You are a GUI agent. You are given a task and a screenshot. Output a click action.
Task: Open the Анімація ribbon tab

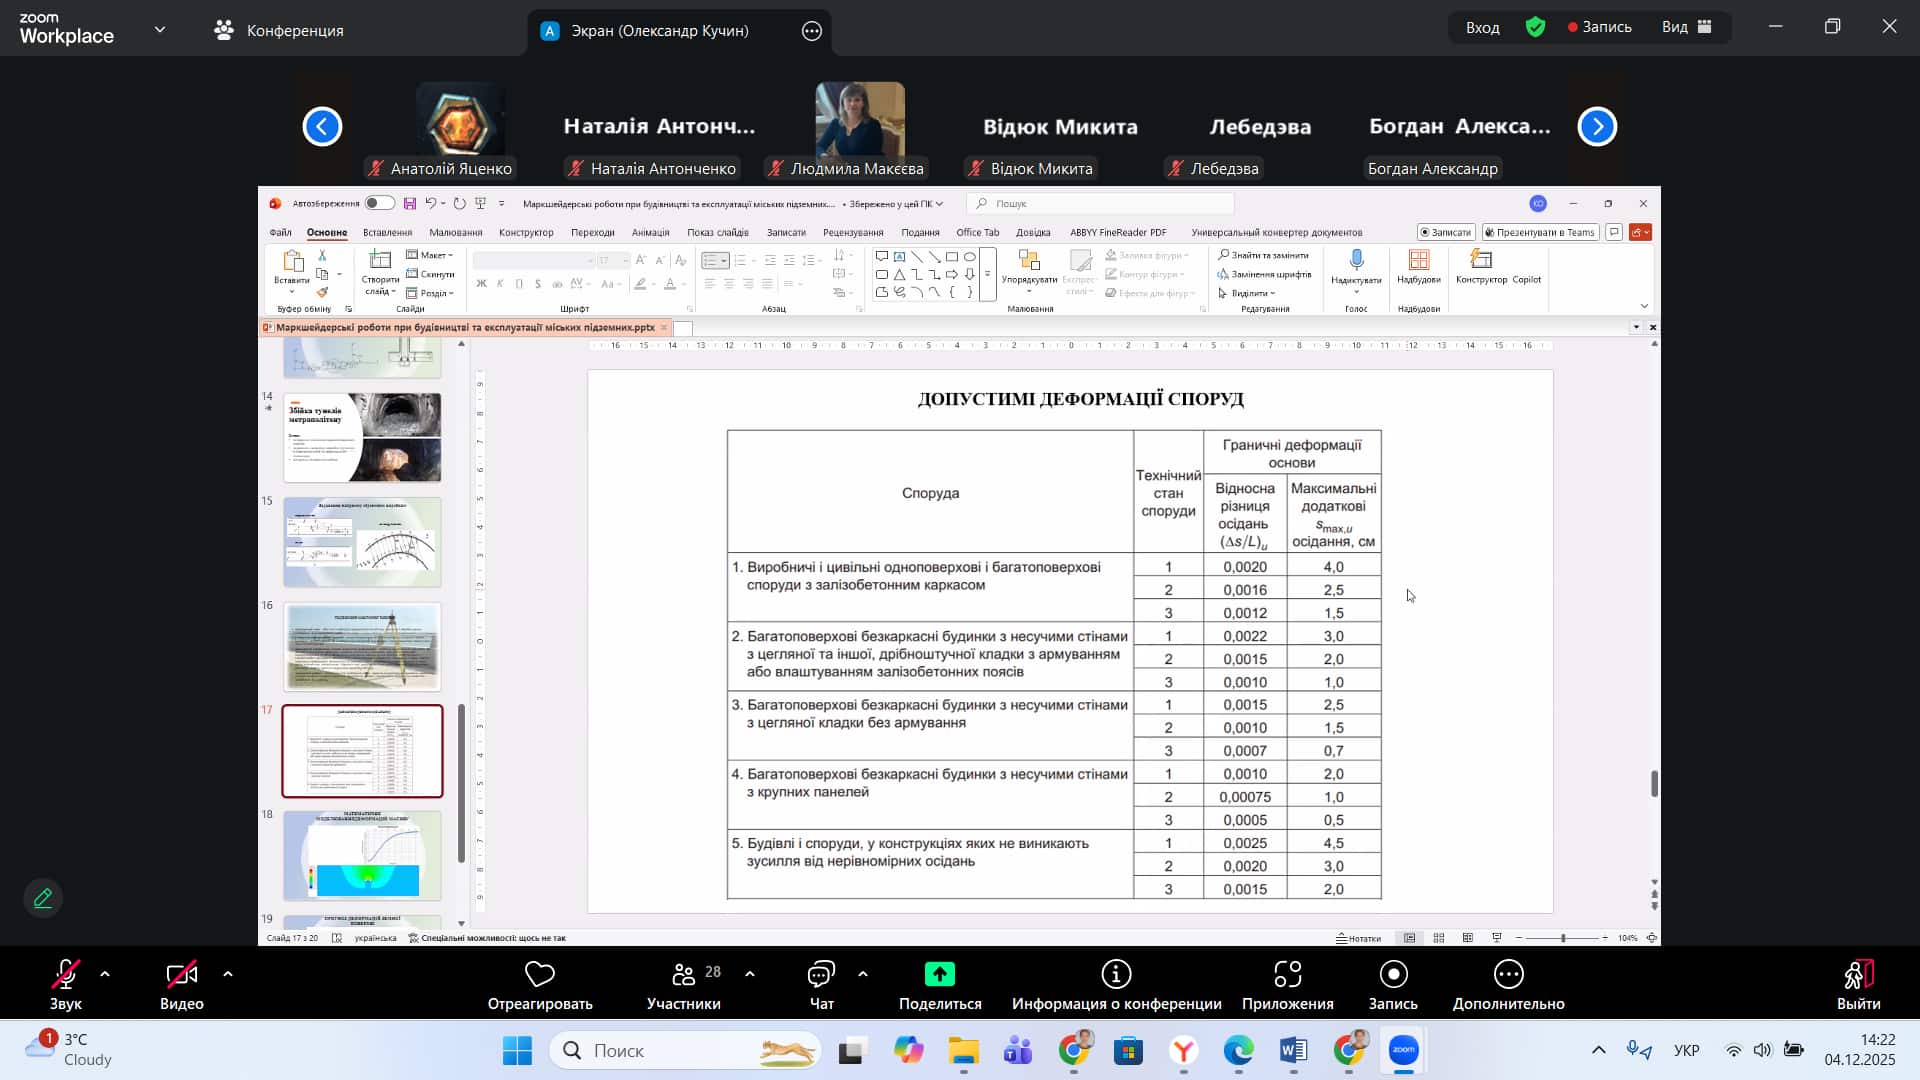click(x=650, y=232)
